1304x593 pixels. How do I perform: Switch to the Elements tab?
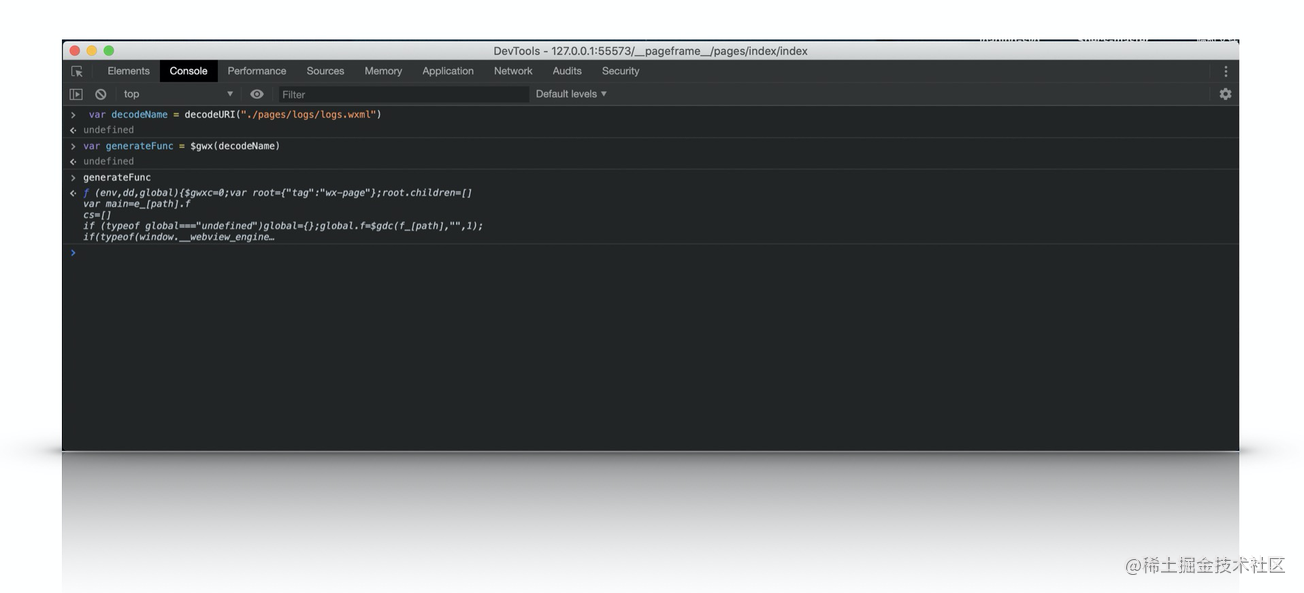click(128, 71)
